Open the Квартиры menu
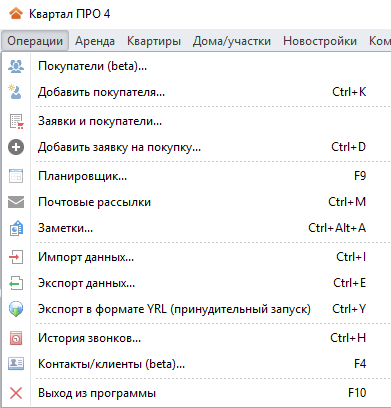The width and height of the screenshot is (391, 408). tap(154, 41)
